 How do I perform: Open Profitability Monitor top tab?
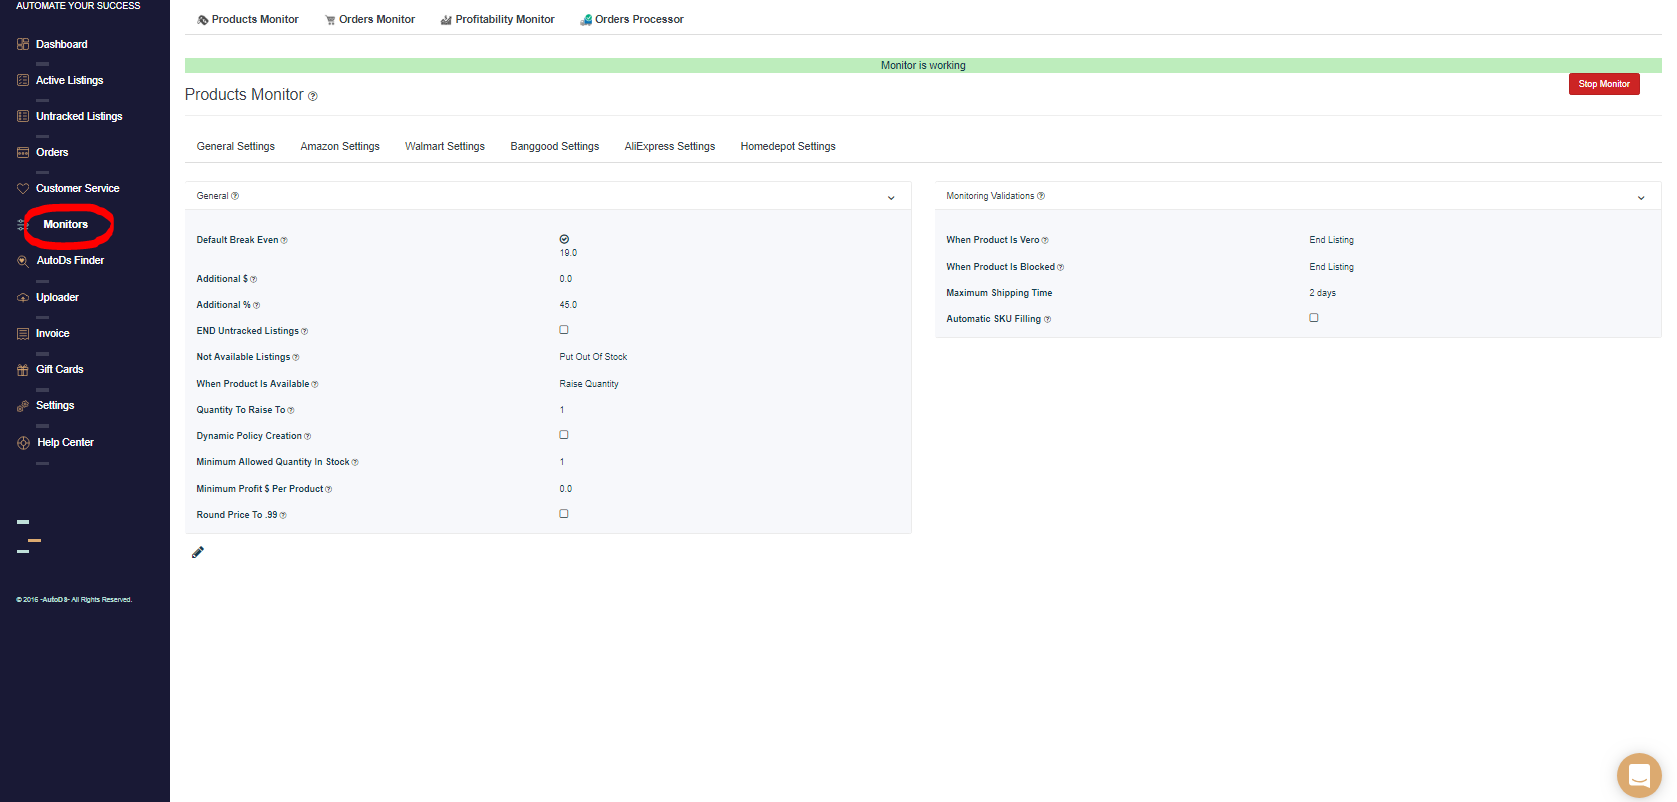[498, 19]
